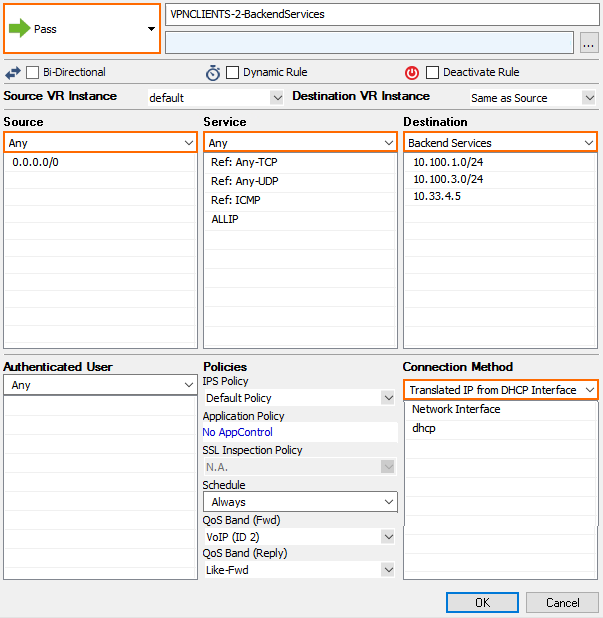Click the No AppControl link

click(237, 432)
